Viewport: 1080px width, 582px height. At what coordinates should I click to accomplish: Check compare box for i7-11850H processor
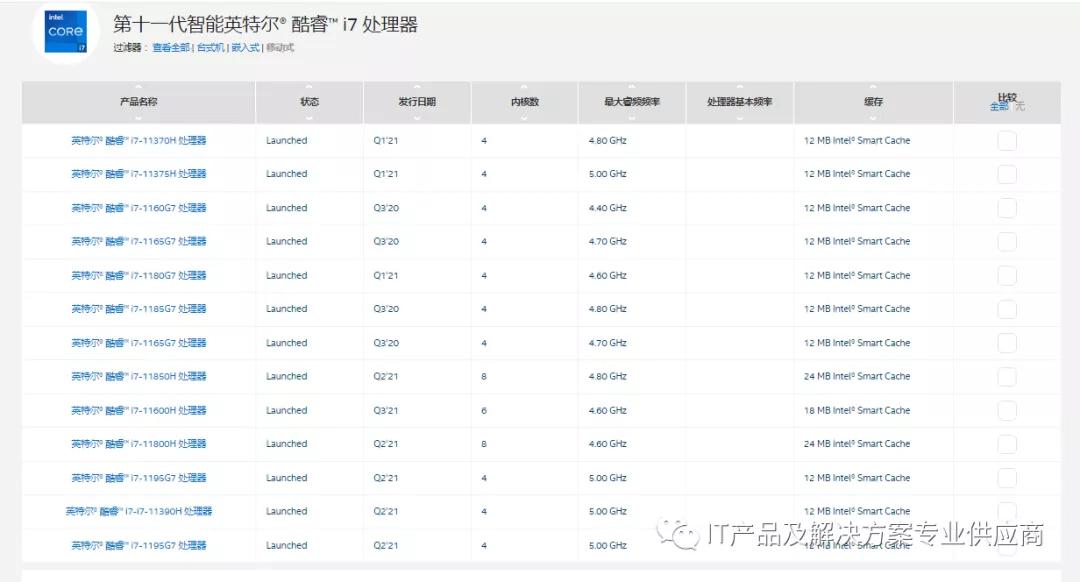(x=1005, y=376)
